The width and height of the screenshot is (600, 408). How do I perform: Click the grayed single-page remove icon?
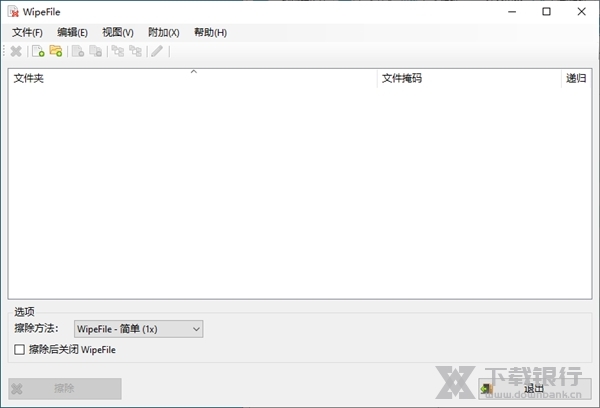click(x=78, y=51)
